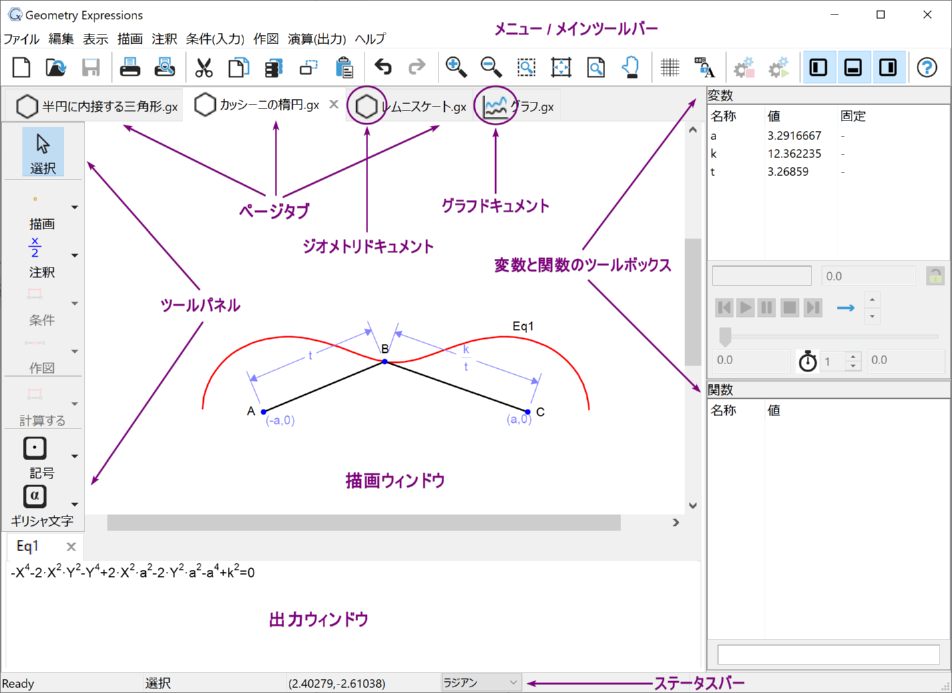
Task: Open the 条件(入力) menu
Action: 216,39
